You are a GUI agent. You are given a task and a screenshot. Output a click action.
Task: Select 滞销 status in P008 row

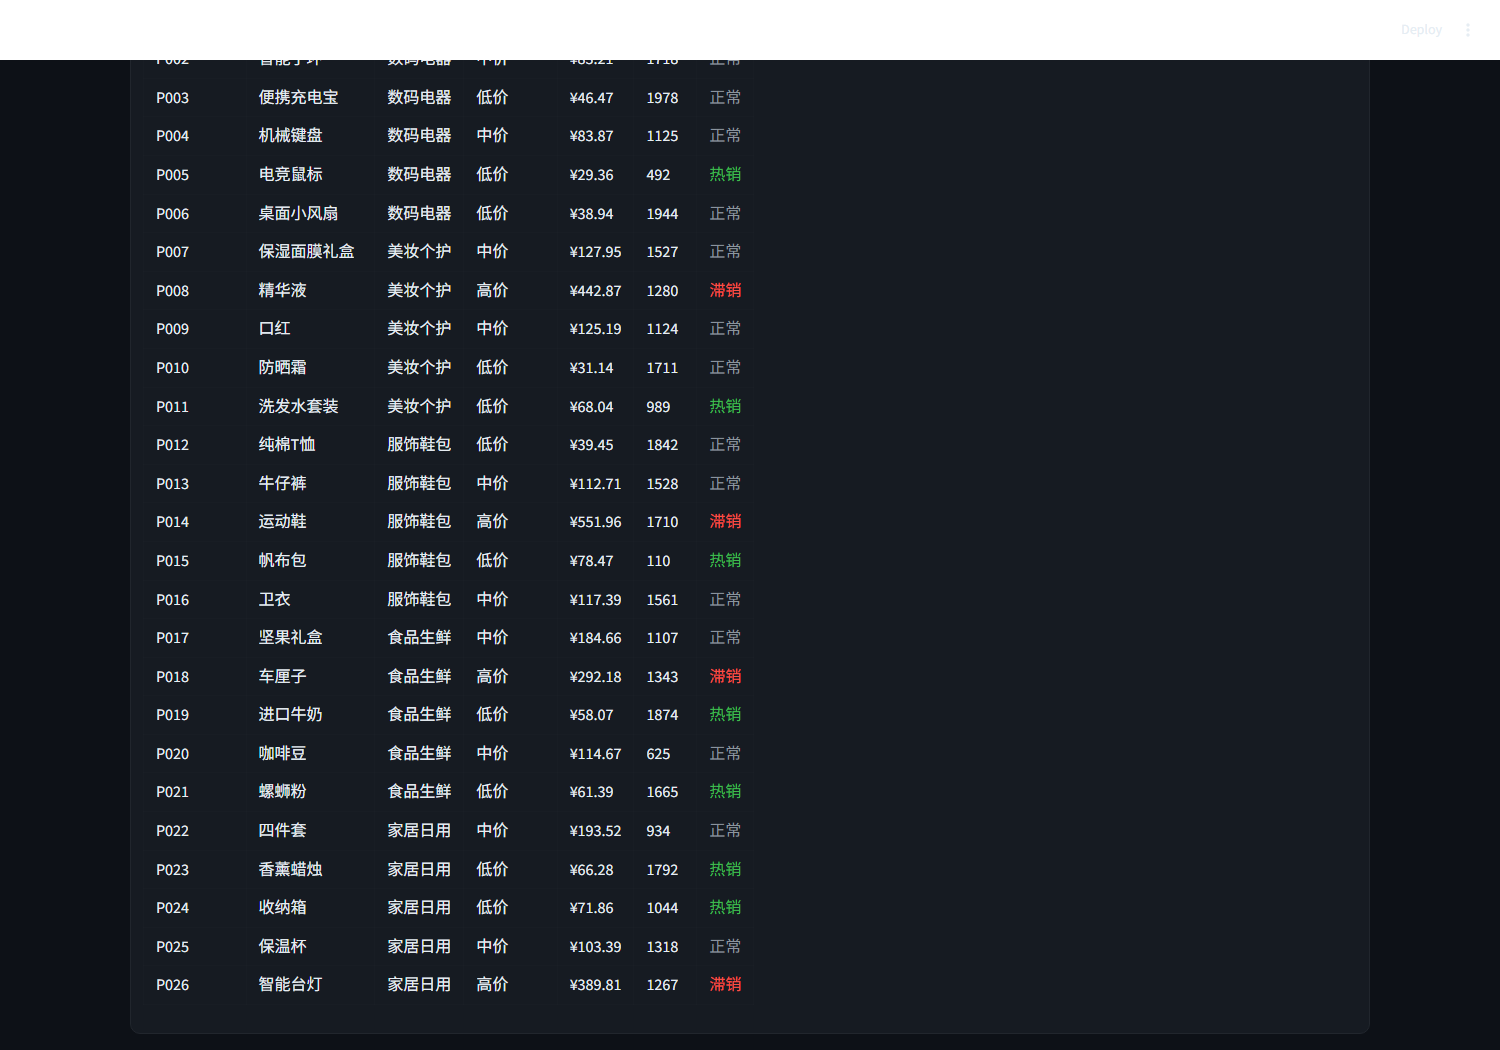click(725, 291)
